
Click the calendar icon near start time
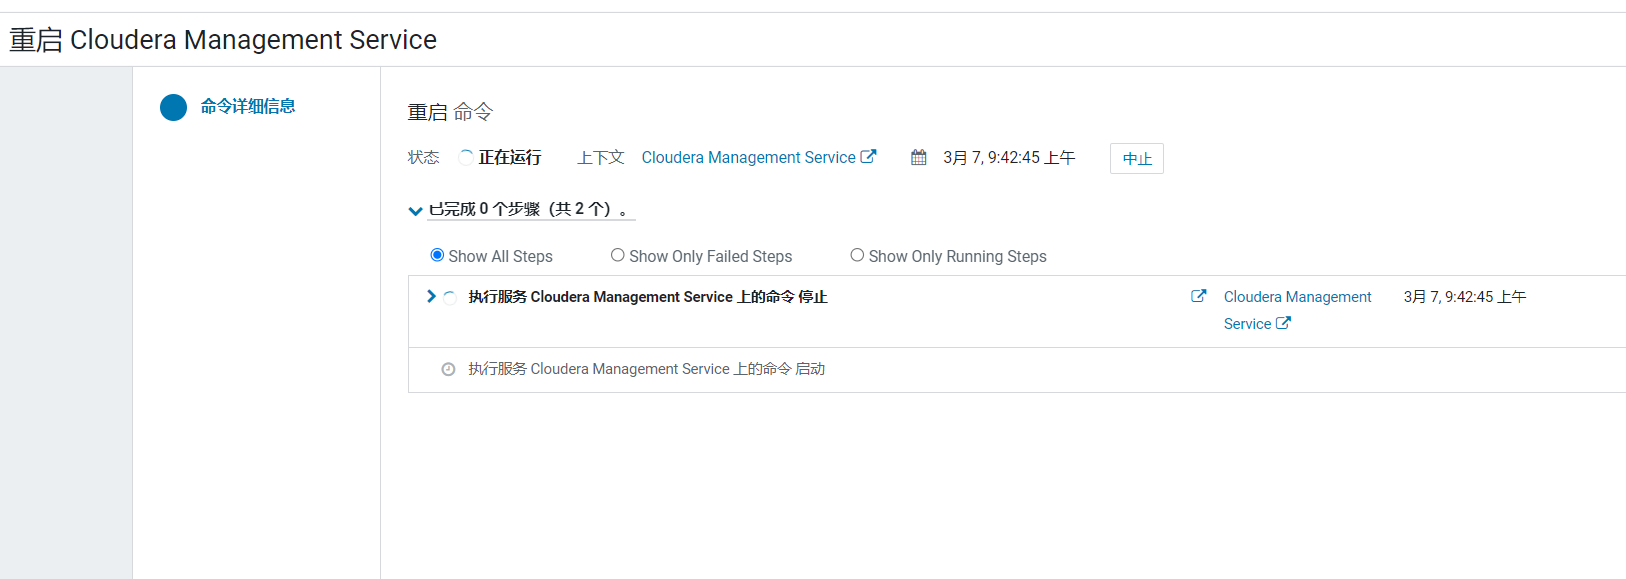coord(918,157)
